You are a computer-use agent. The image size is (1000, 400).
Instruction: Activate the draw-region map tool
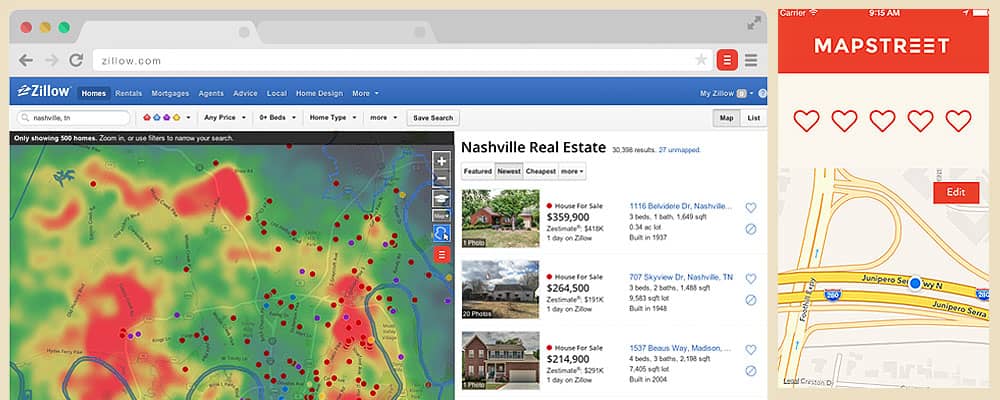tap(441, 233)
